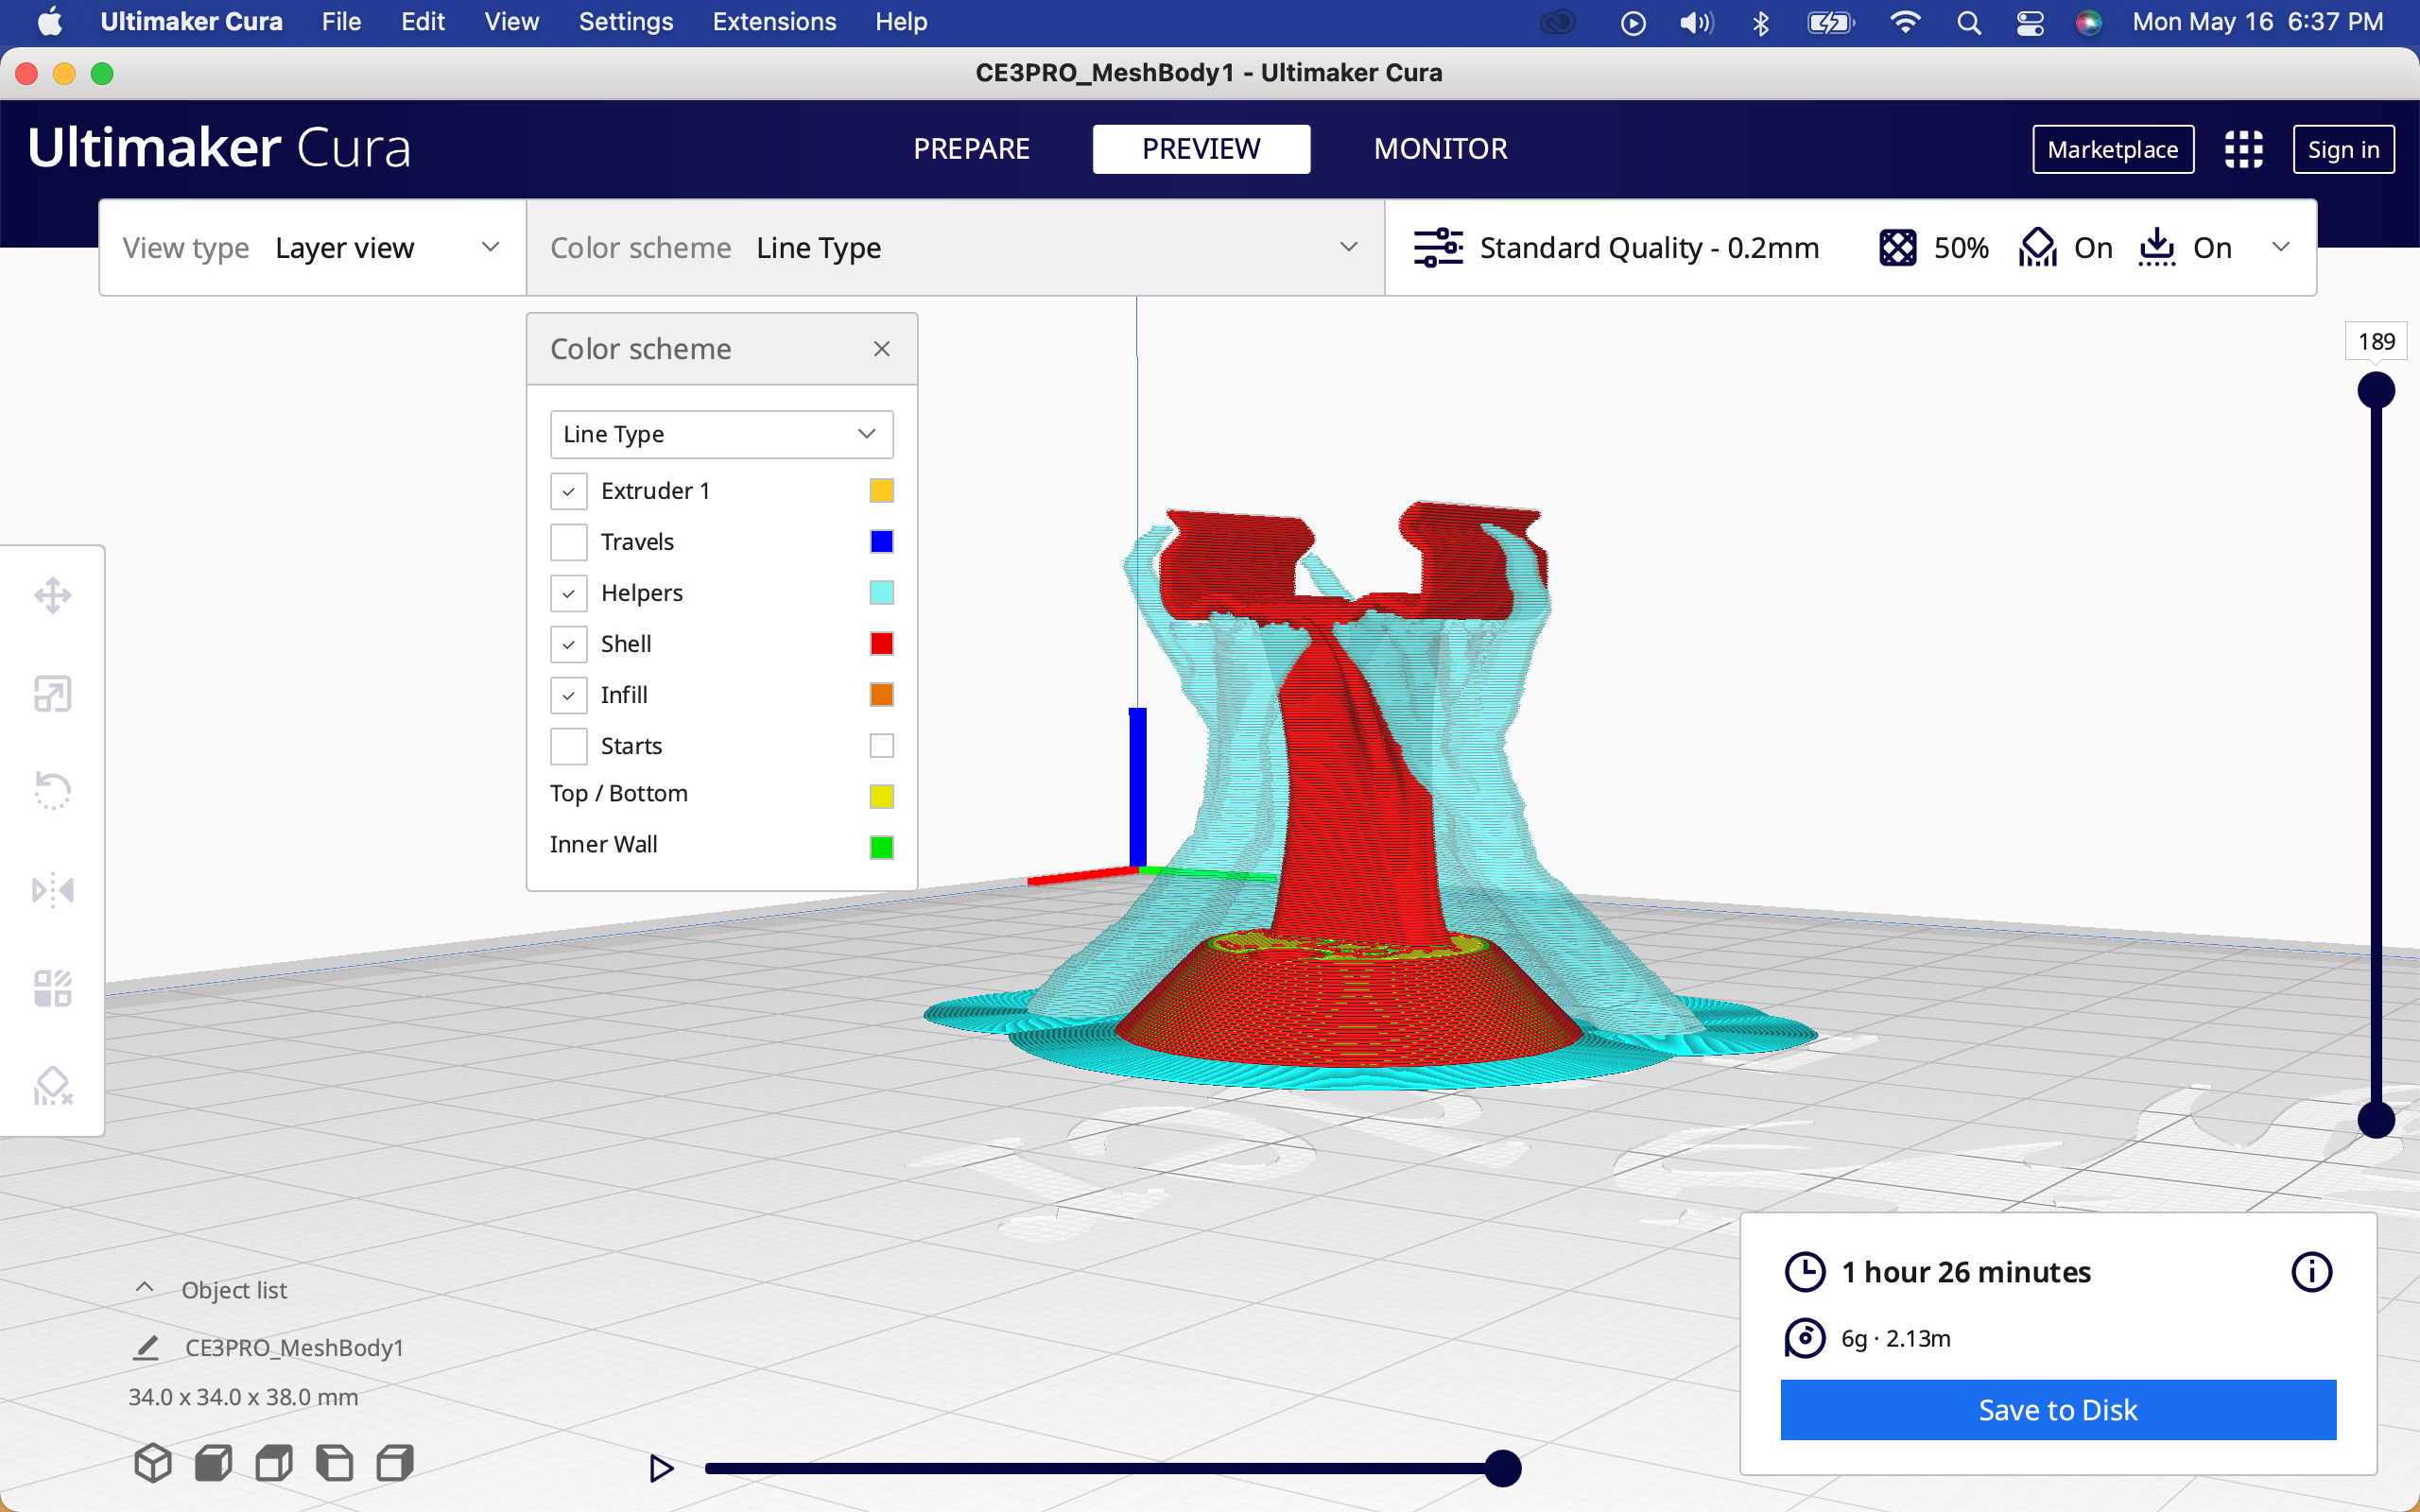Open the Extensions menu
This screenshot has width=2420, height=1512.
[x=773, y=22]
